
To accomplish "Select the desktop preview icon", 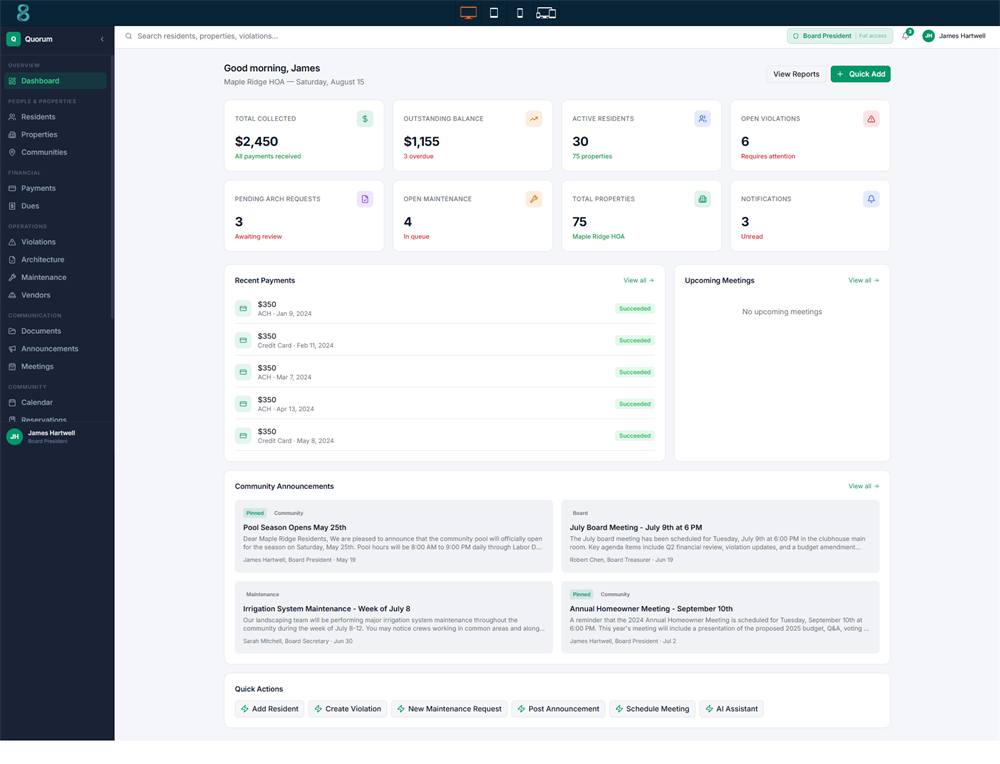I will [468, 13].
